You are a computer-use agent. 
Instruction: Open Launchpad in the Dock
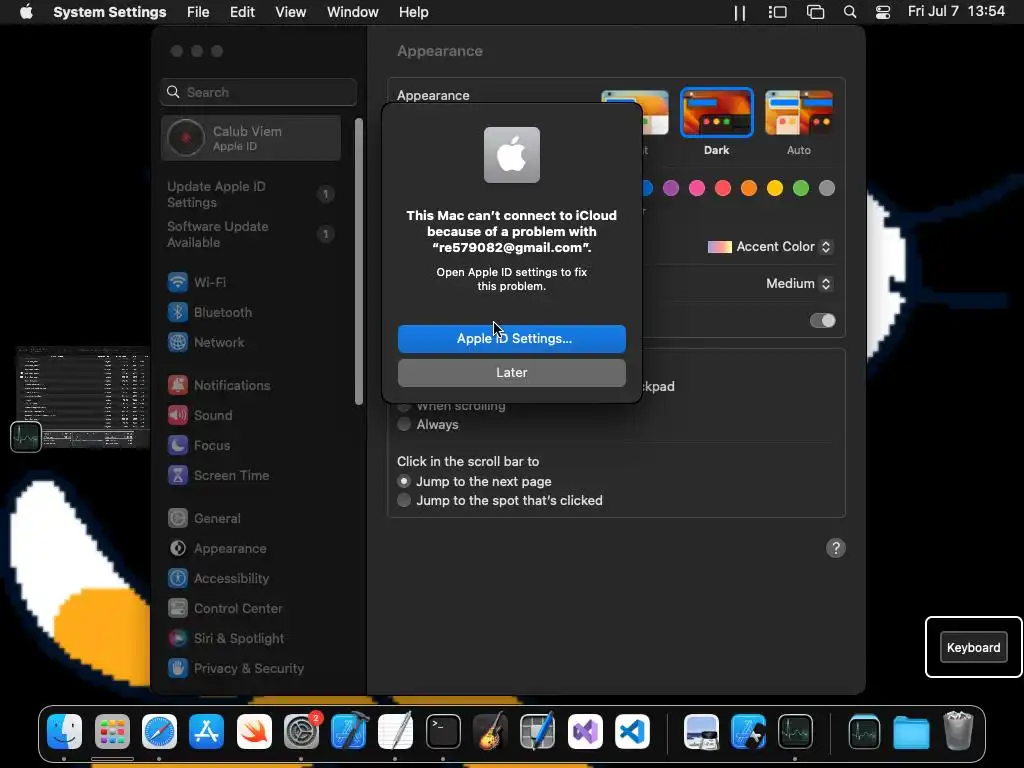point(112,731)
